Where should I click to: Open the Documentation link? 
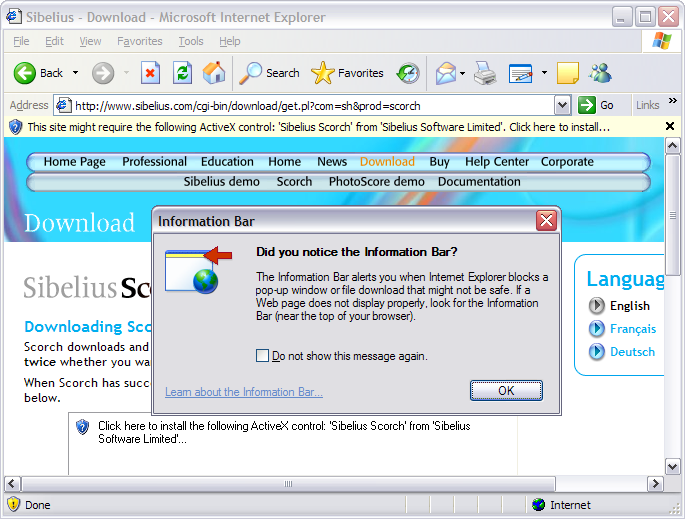[479, 181]
